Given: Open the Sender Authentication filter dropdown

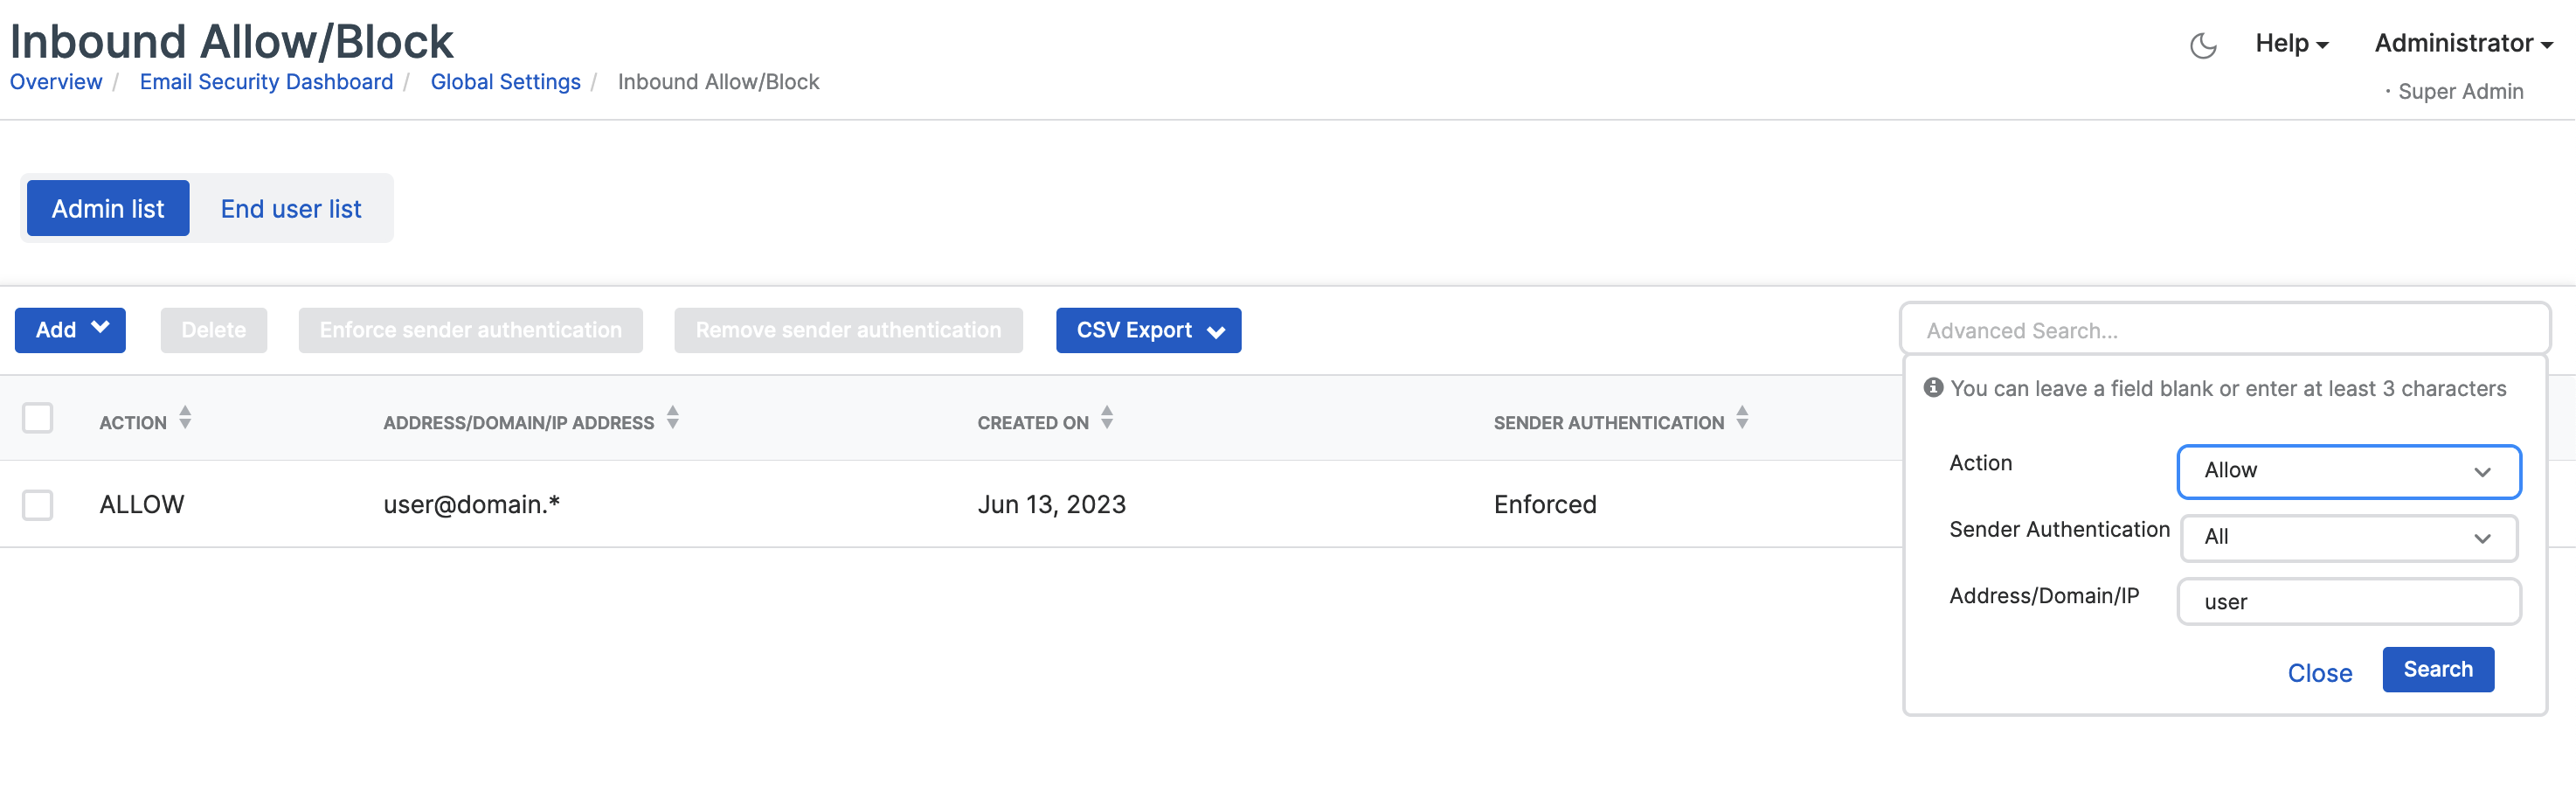Looking at the screenshot, I should tap(2348, 538).
